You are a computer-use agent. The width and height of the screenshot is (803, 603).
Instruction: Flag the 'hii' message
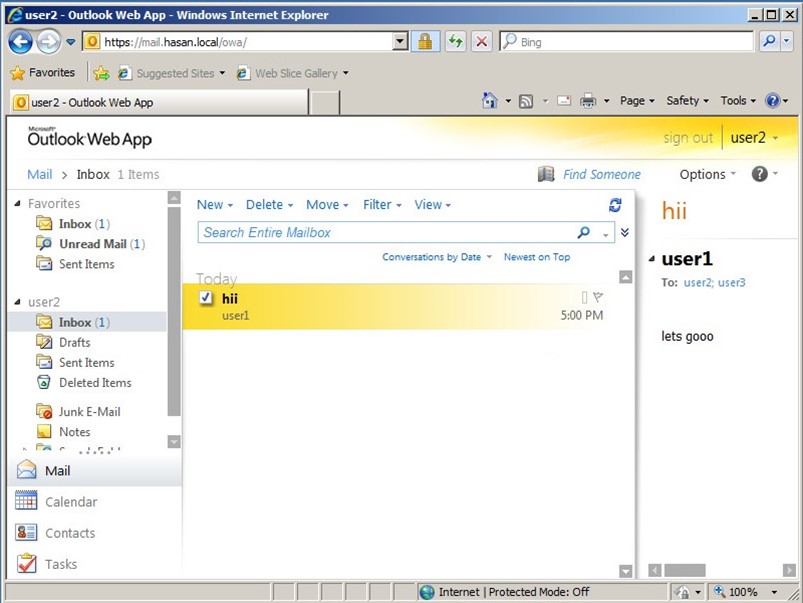[598, 297]
